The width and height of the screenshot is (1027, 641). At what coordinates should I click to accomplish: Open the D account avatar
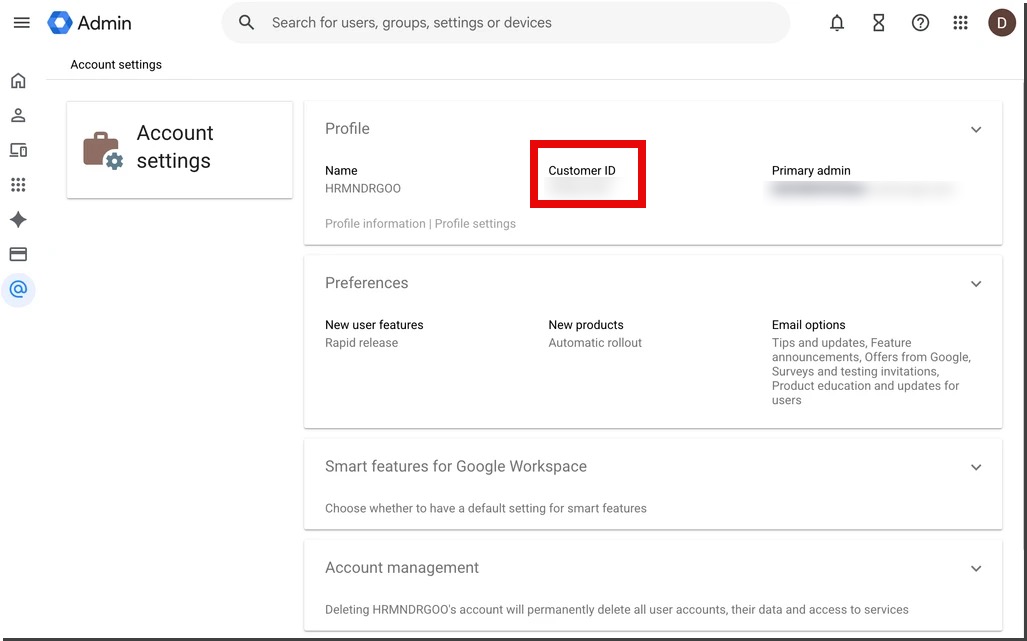click(x=1001, y=23)
